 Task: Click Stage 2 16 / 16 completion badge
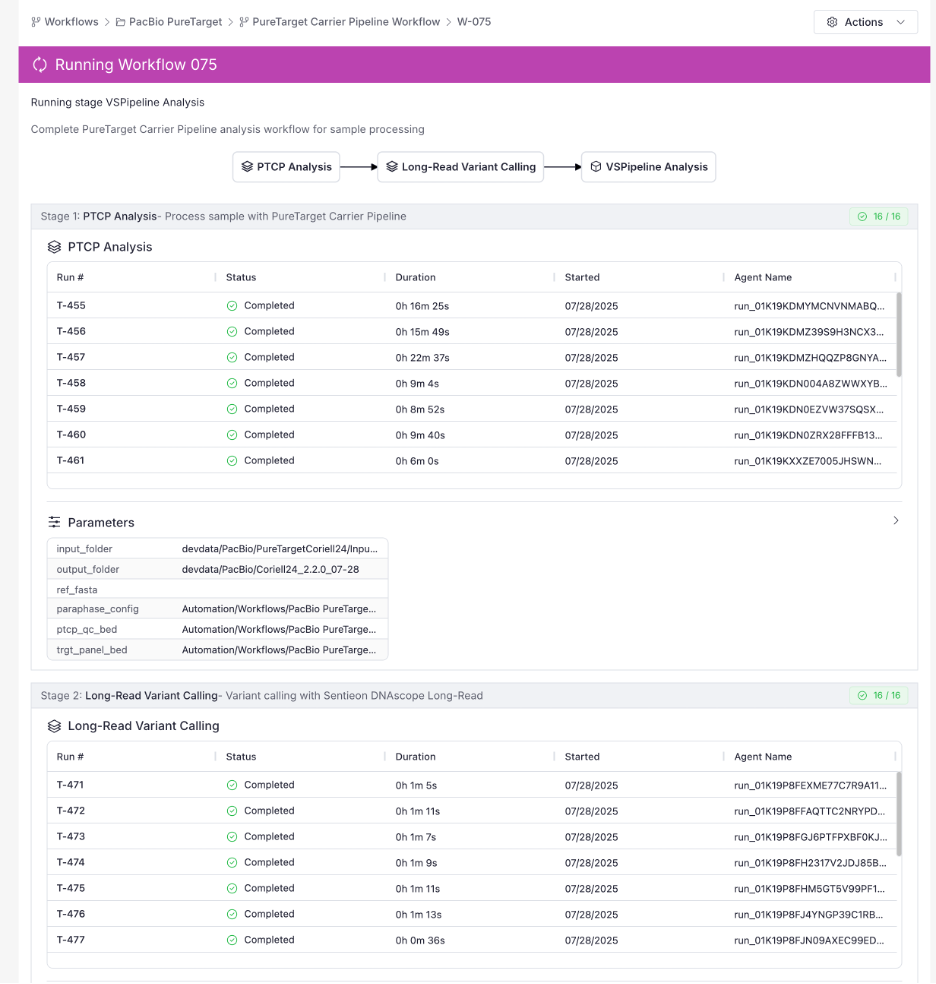(x=878, y=695)
